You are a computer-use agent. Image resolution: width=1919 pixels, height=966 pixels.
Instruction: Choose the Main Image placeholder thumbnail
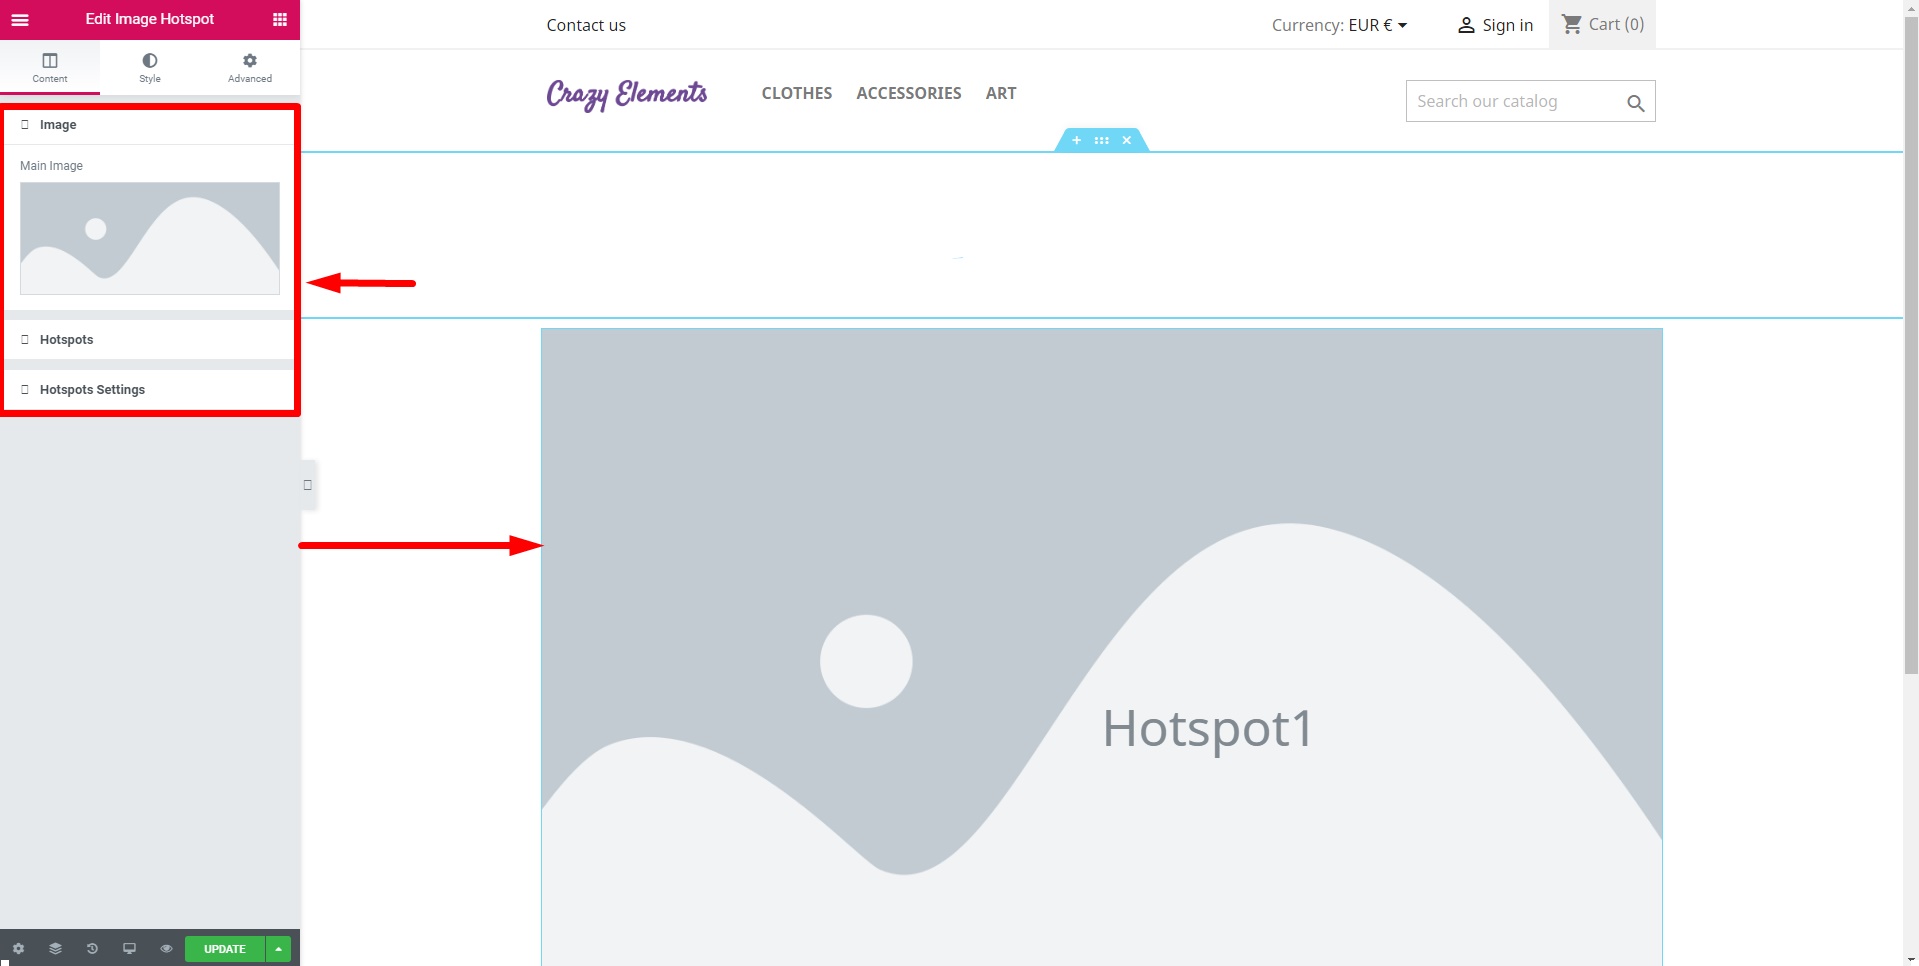(150, 238)
